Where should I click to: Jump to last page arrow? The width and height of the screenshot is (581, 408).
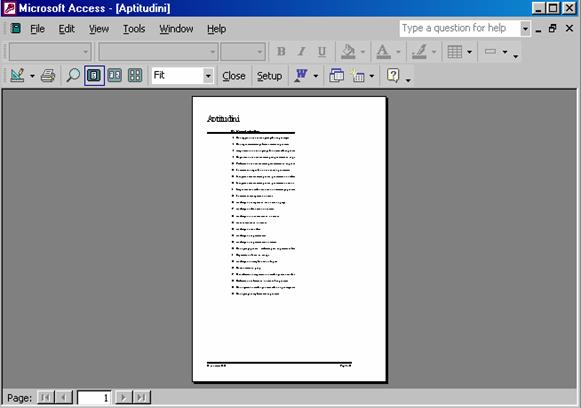tap(142, 398)
